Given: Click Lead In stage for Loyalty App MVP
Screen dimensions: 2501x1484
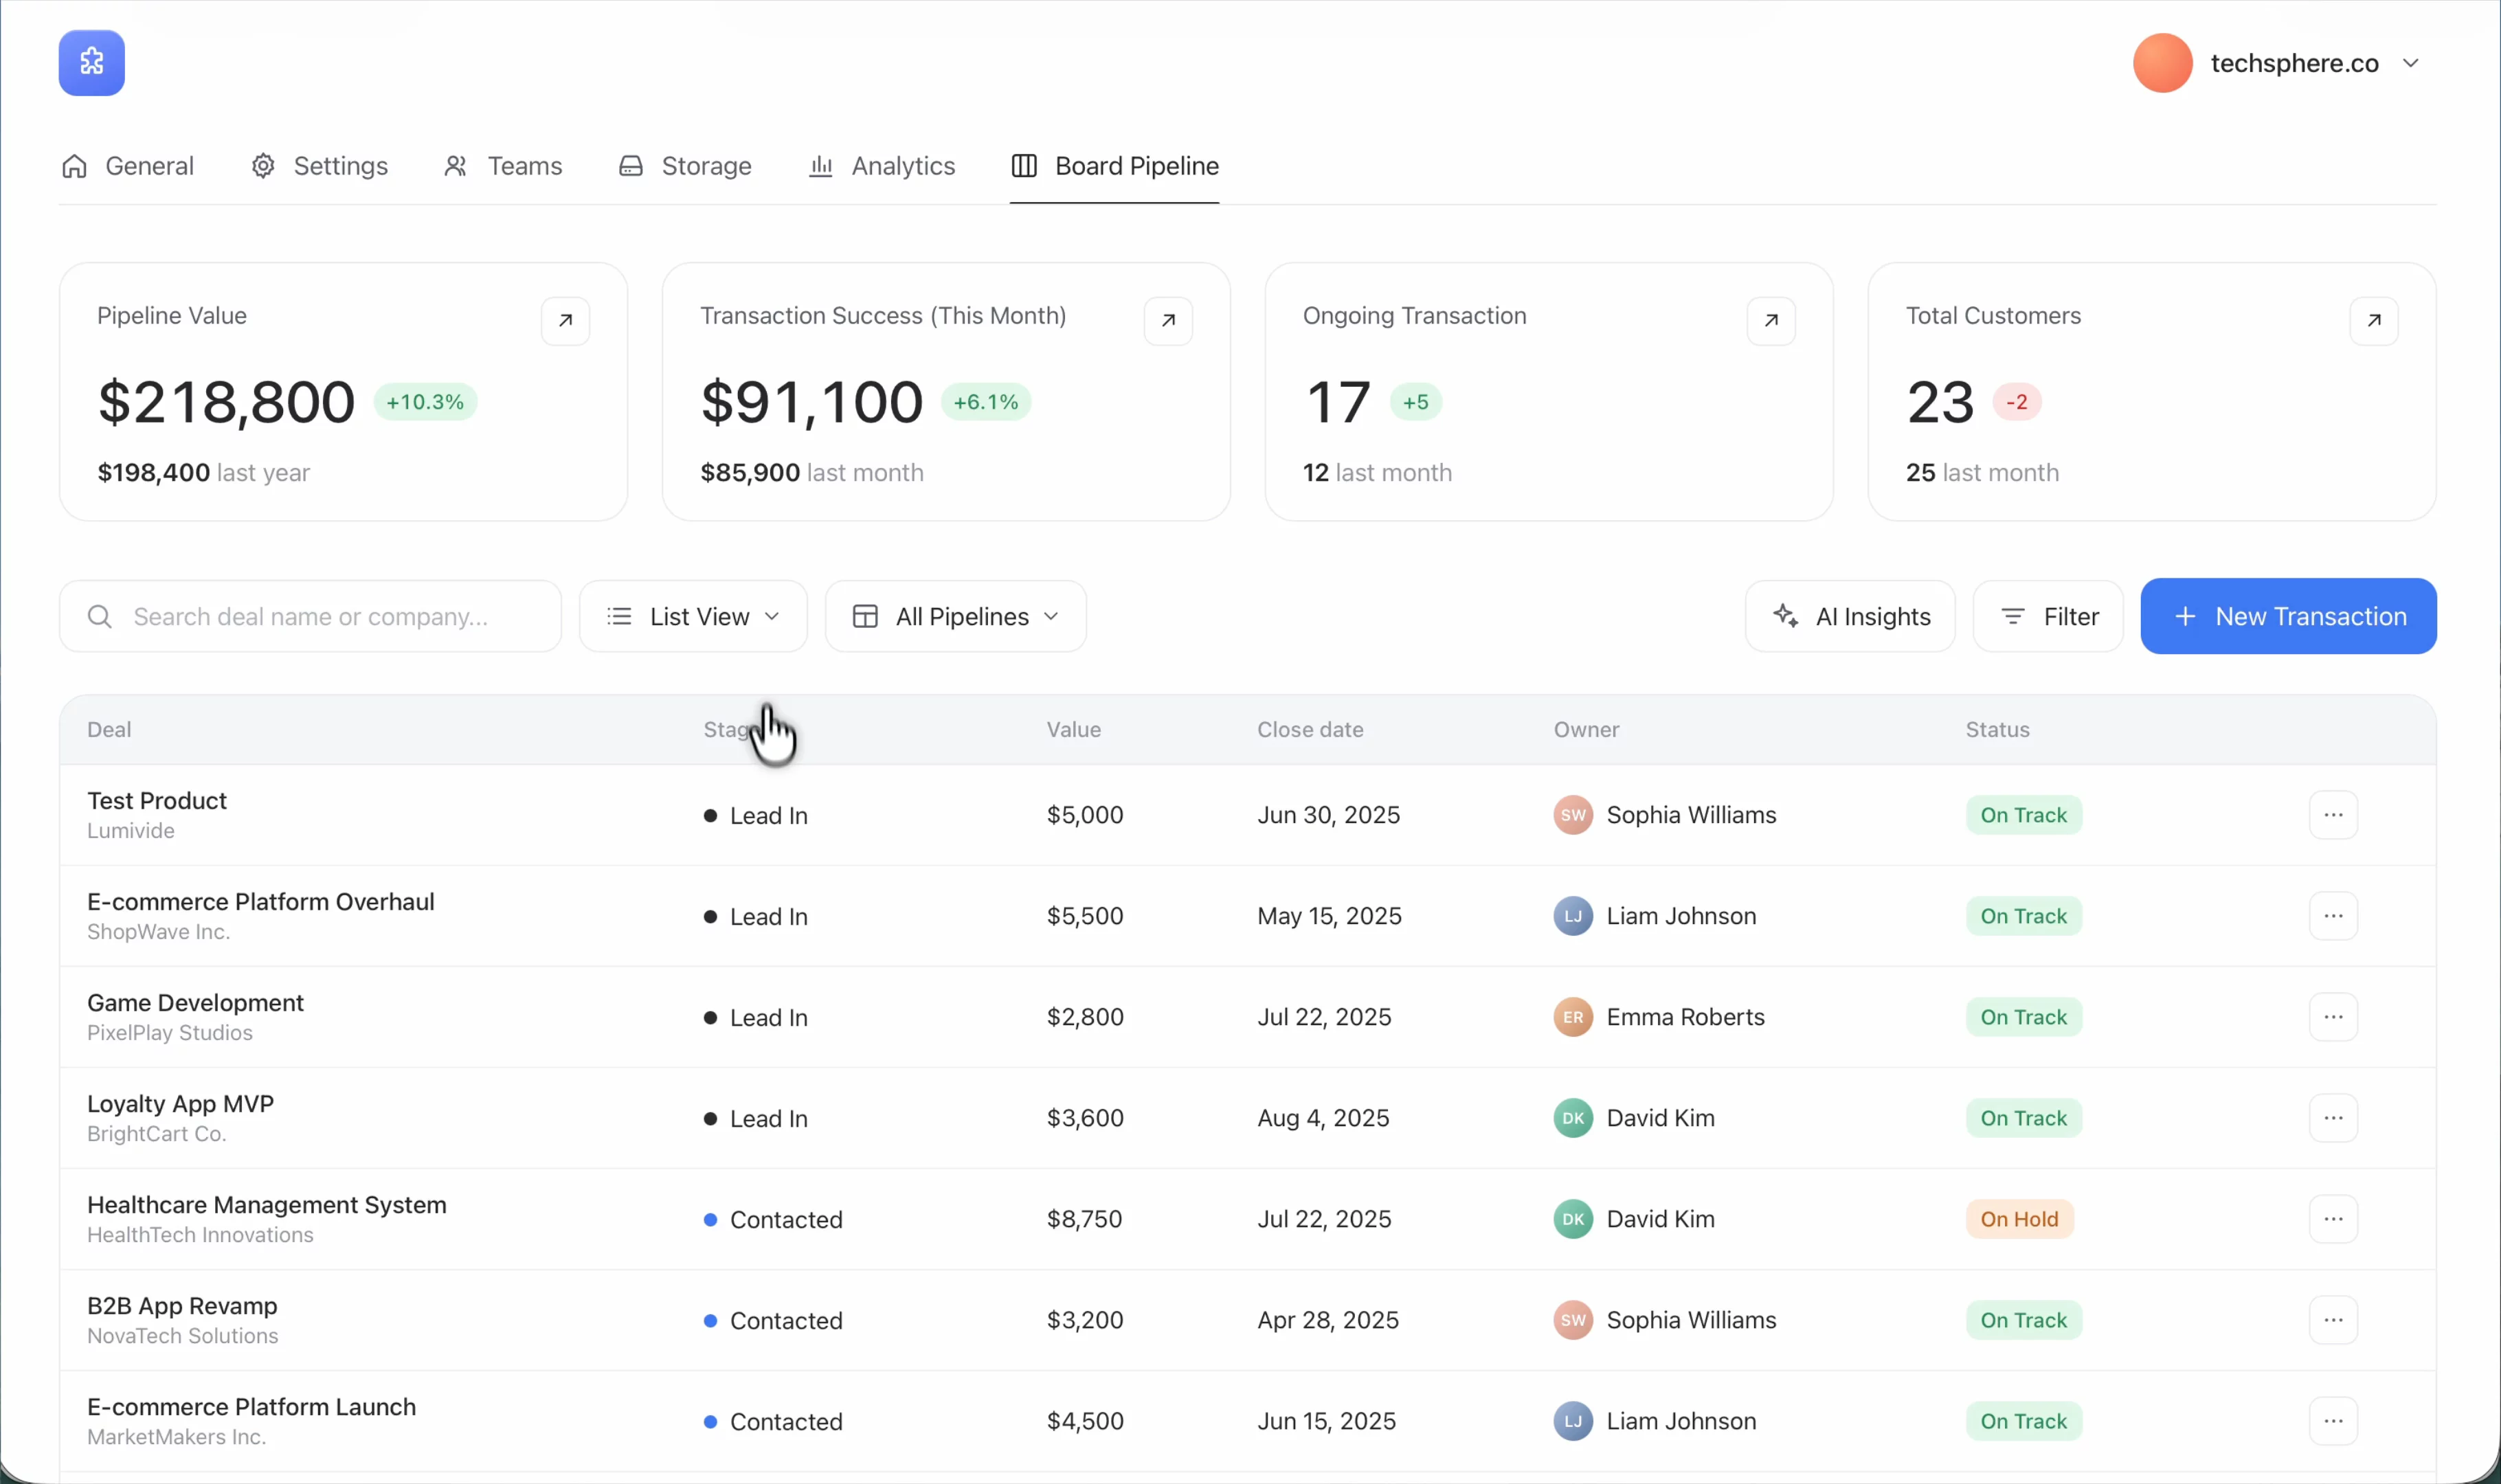Looking at the screenshot, I should (755, 1119).
